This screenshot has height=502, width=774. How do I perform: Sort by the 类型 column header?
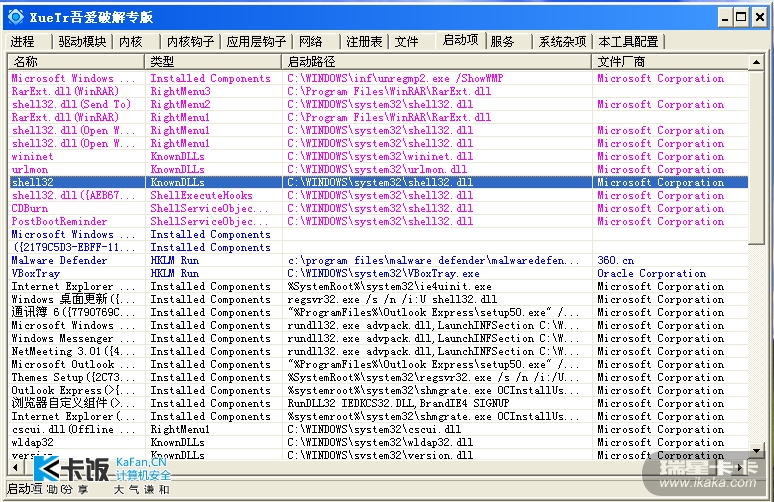pyautogui.click(x=213, y=62)
